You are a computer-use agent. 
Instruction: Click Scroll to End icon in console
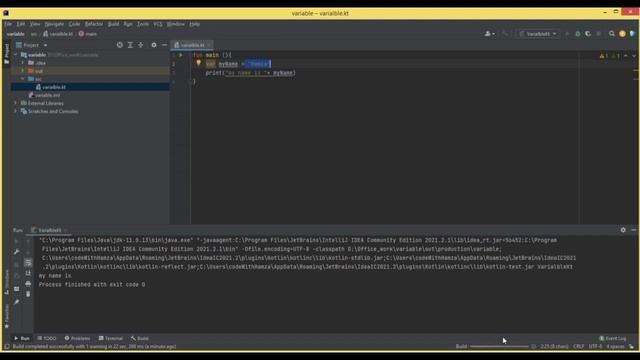click(28, 273)
